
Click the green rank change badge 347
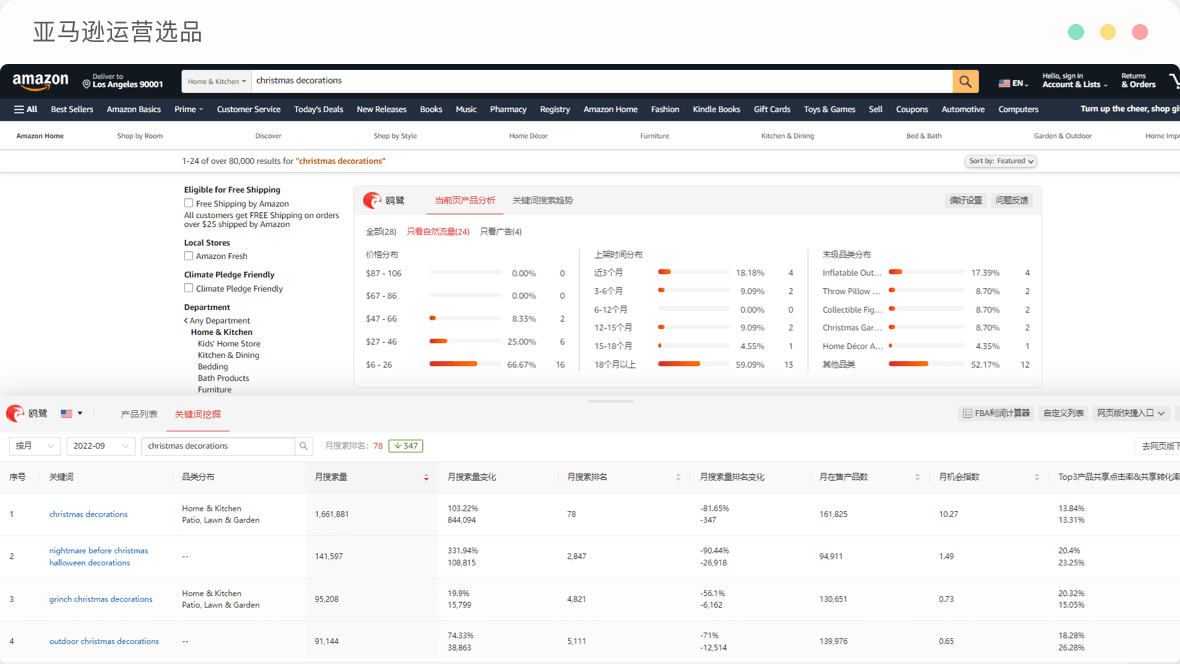click(406, 446)
